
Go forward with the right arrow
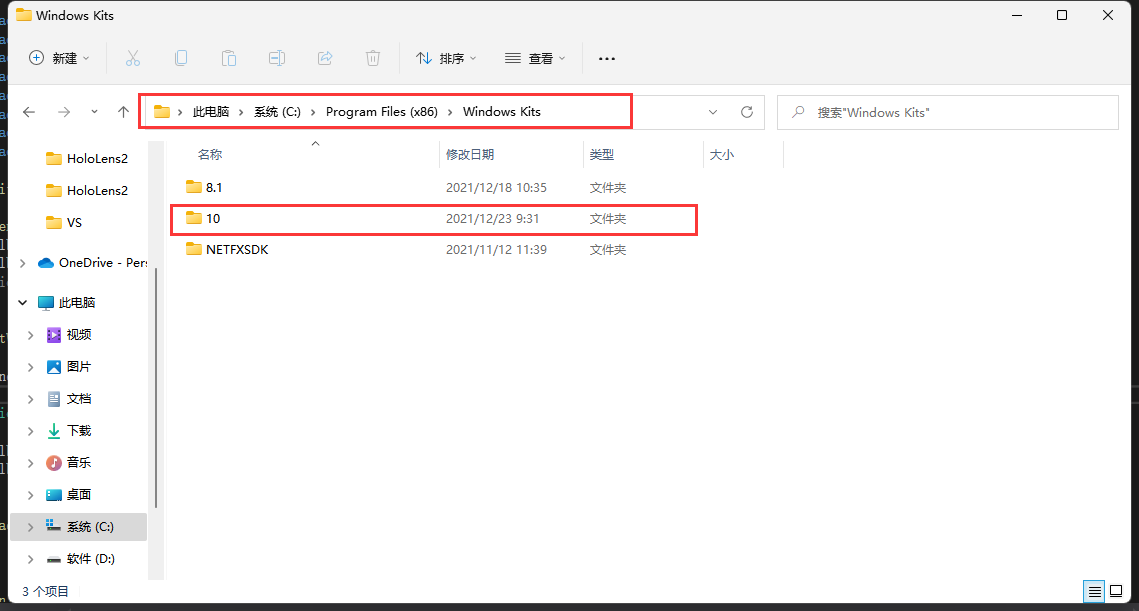64,112
